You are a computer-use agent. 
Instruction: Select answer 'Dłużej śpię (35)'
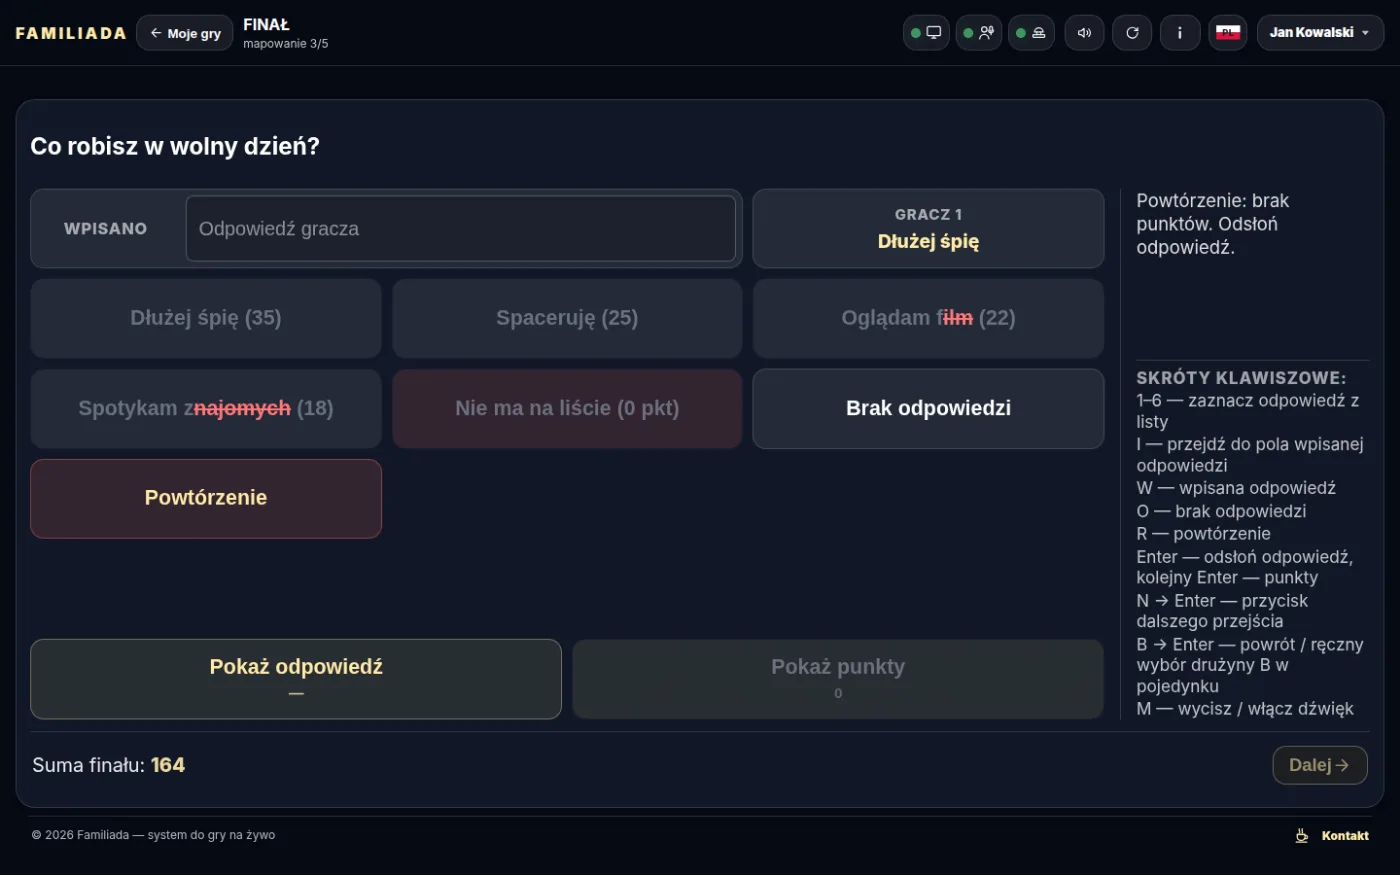(206, 318)
